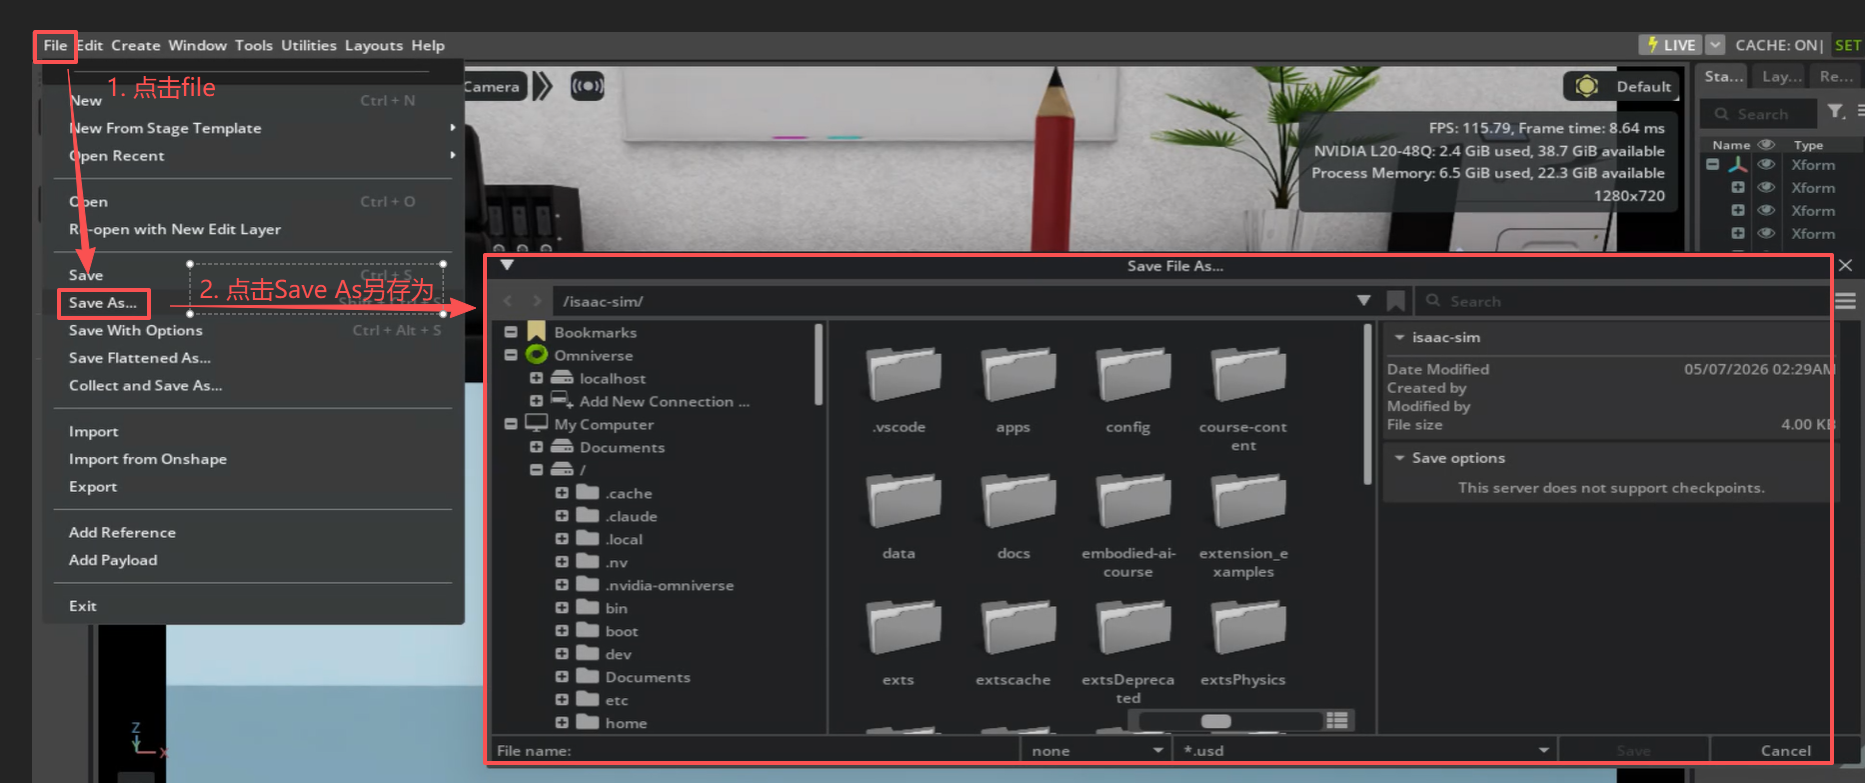
Task: Click the root Xform axis icon in the Stage panel
Action: [x=1738, y=165]
